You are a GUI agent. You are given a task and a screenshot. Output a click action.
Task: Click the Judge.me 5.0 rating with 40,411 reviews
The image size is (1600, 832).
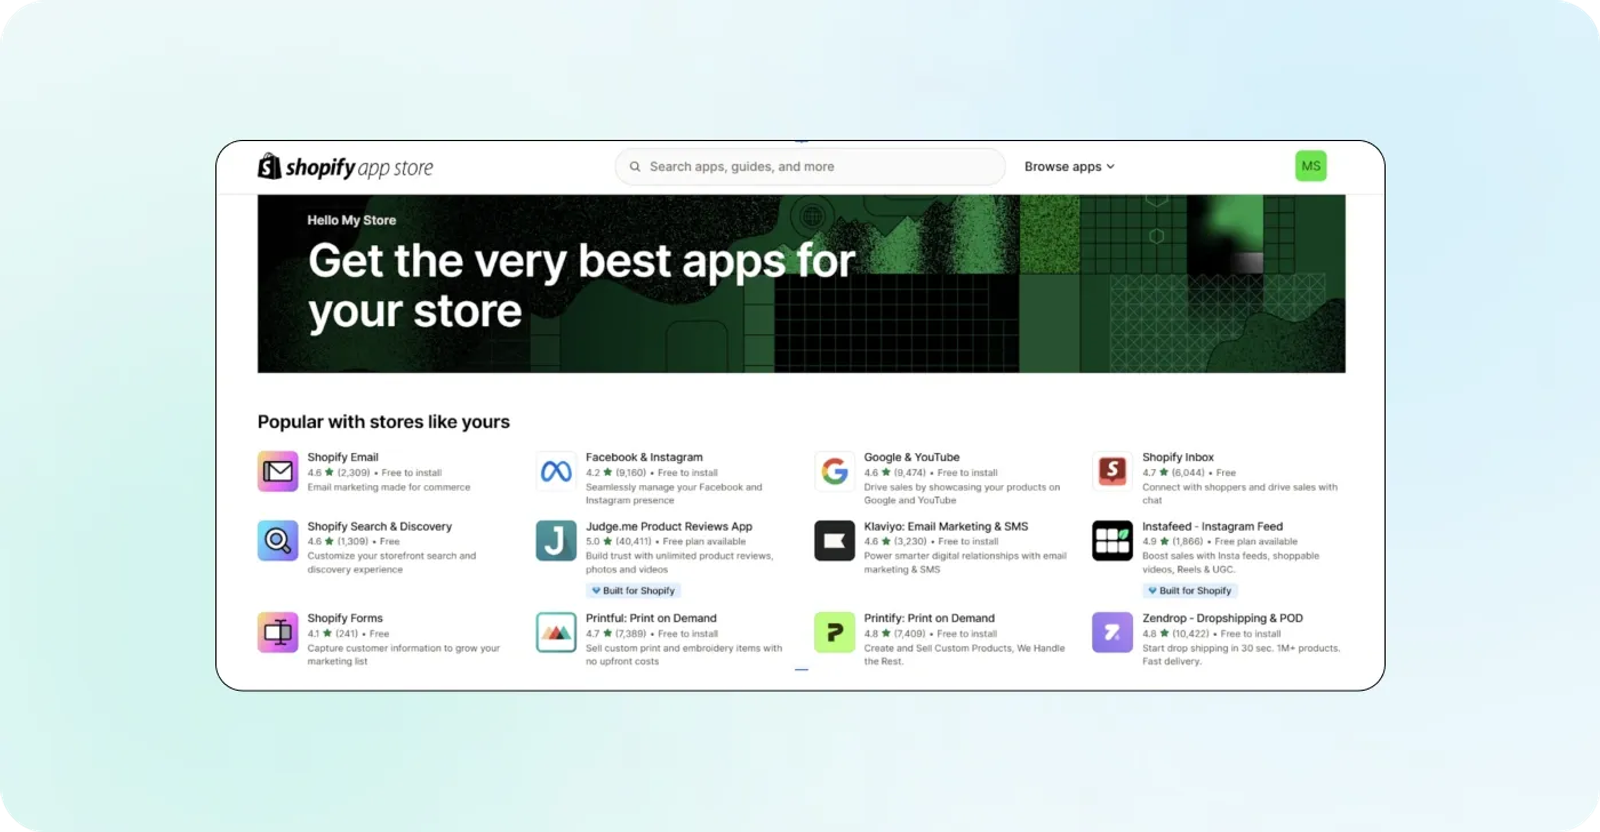coord(618,541)
